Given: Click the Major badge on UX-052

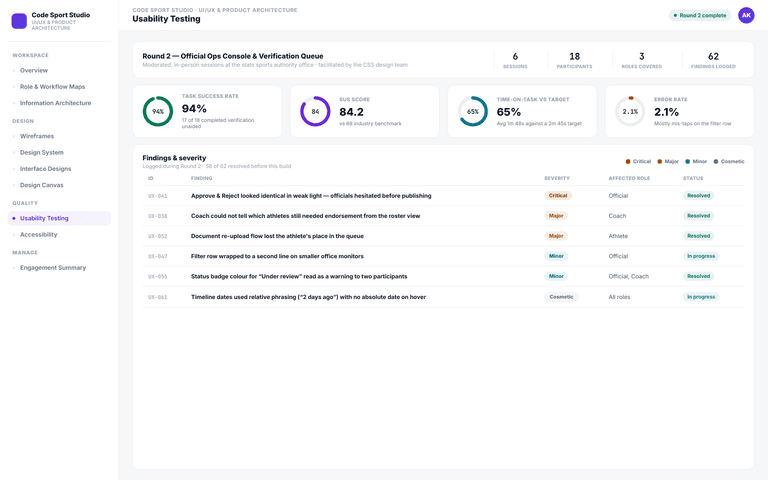Looking at the screenshot, I should point(556,236).
